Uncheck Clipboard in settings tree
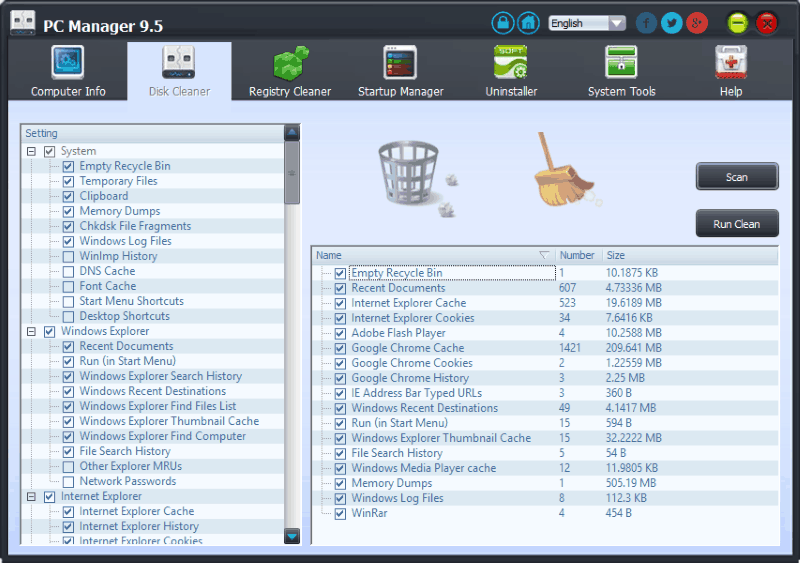This screenshot has height=563, width=800. (68, 197)
